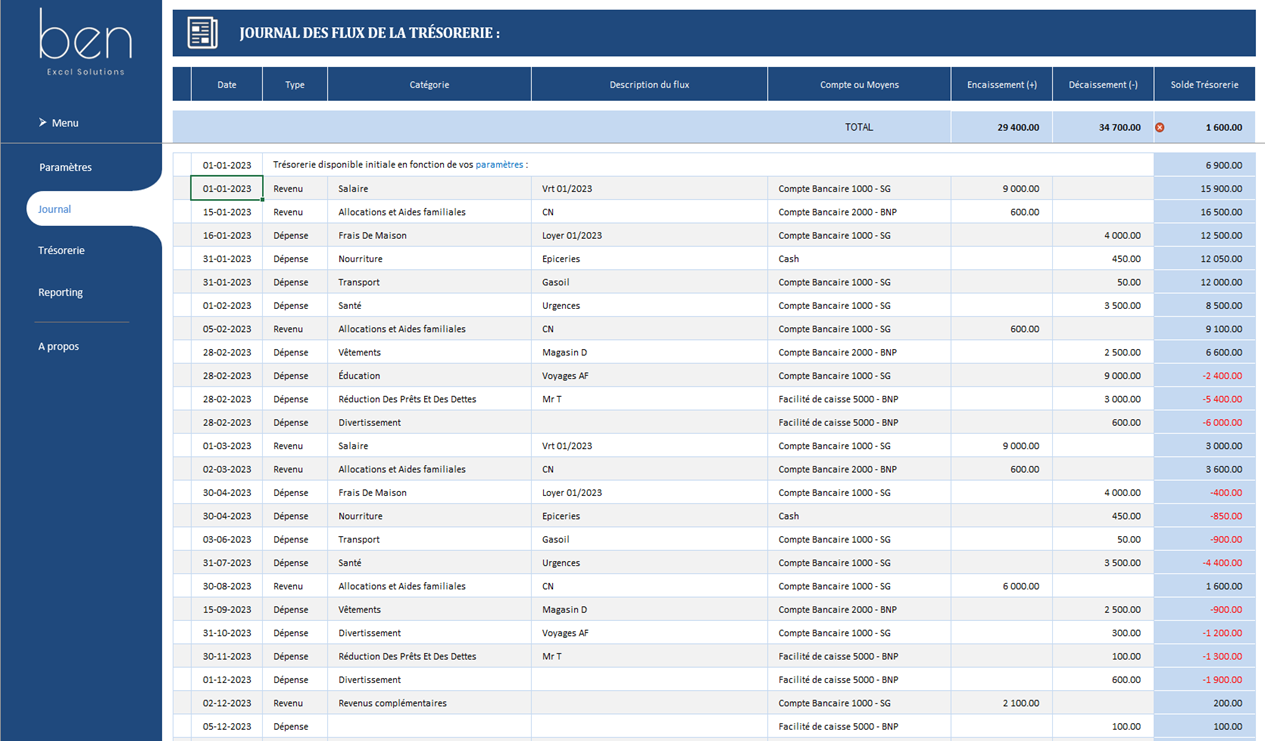The height and width of the screenshot is (741, 1265).
Task: Click the Gasoil description on 31-01-2023 row
Action: tap(649, 282)
